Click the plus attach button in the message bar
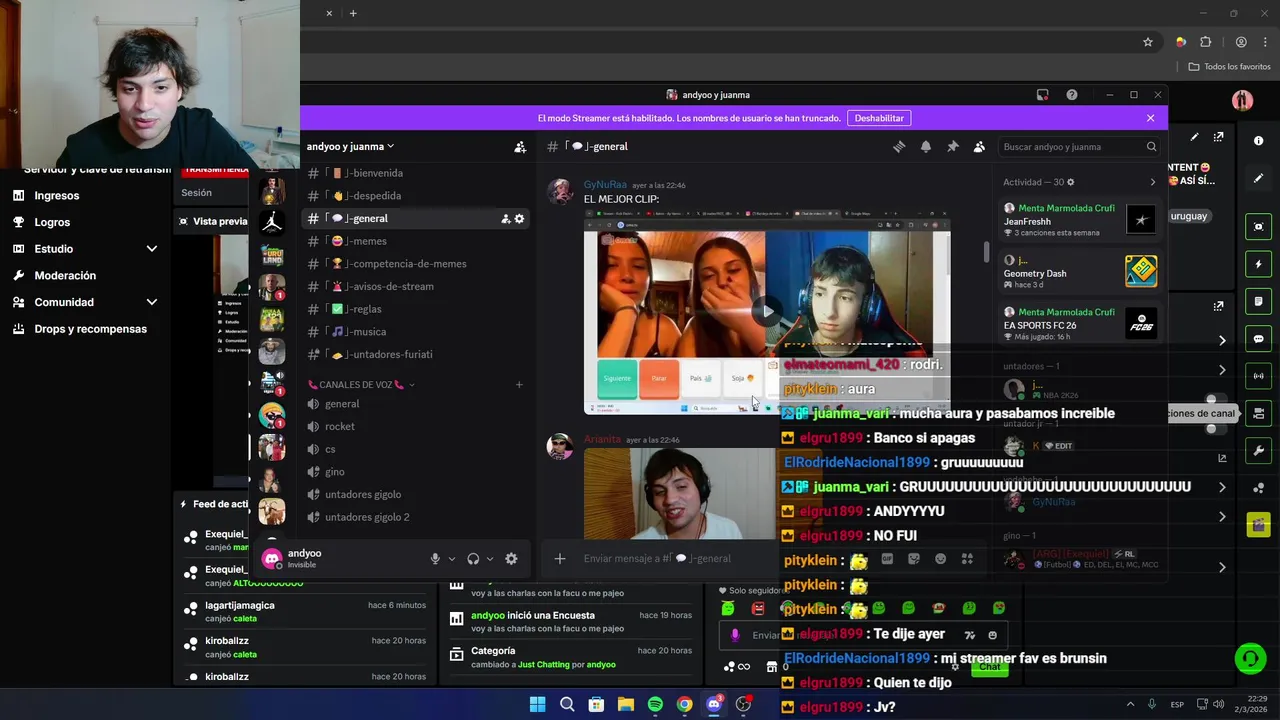1280x720 pixels. (560, 559)
